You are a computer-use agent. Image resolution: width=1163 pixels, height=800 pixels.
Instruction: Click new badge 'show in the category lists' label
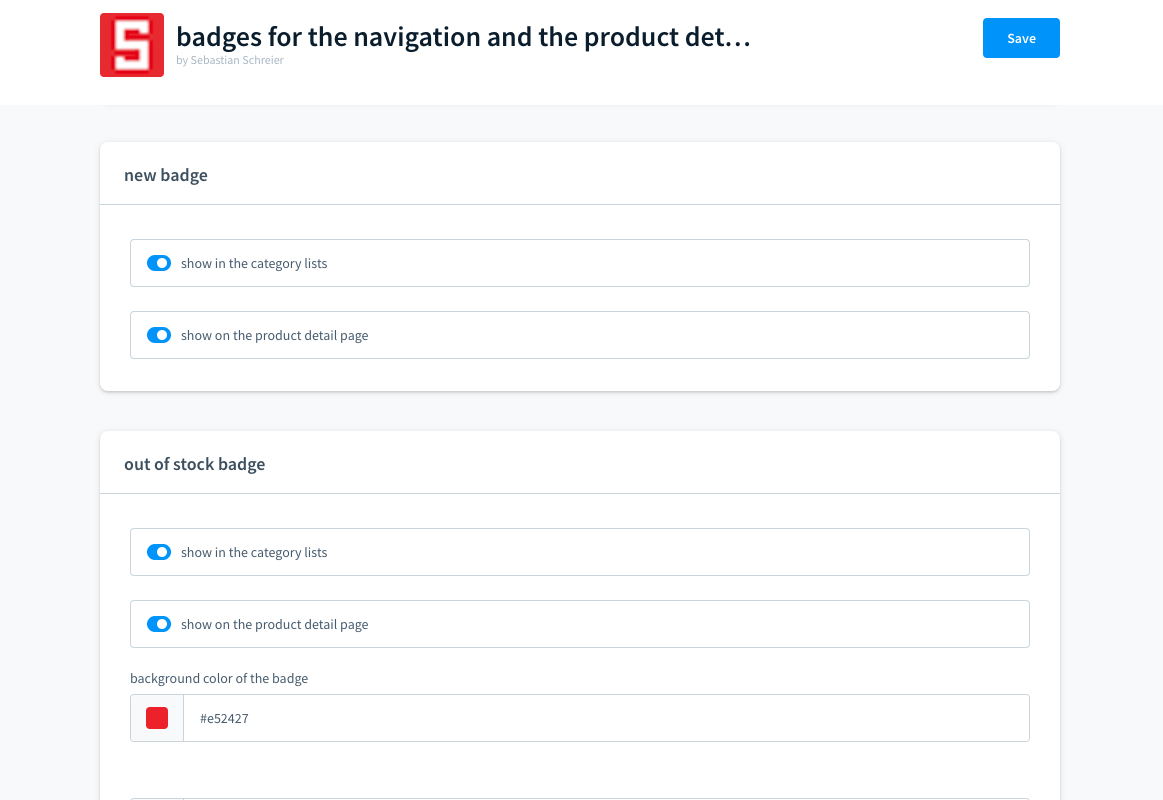tap(254, 264)
